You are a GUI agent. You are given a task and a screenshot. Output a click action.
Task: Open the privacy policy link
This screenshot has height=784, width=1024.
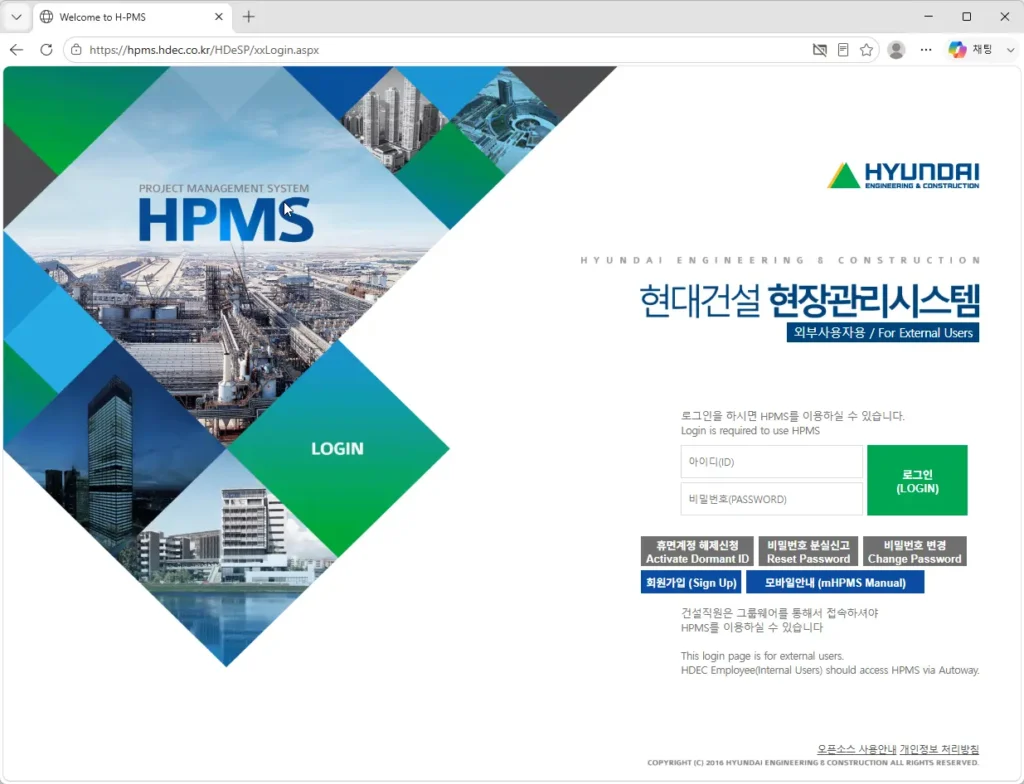tap(939, 749)
